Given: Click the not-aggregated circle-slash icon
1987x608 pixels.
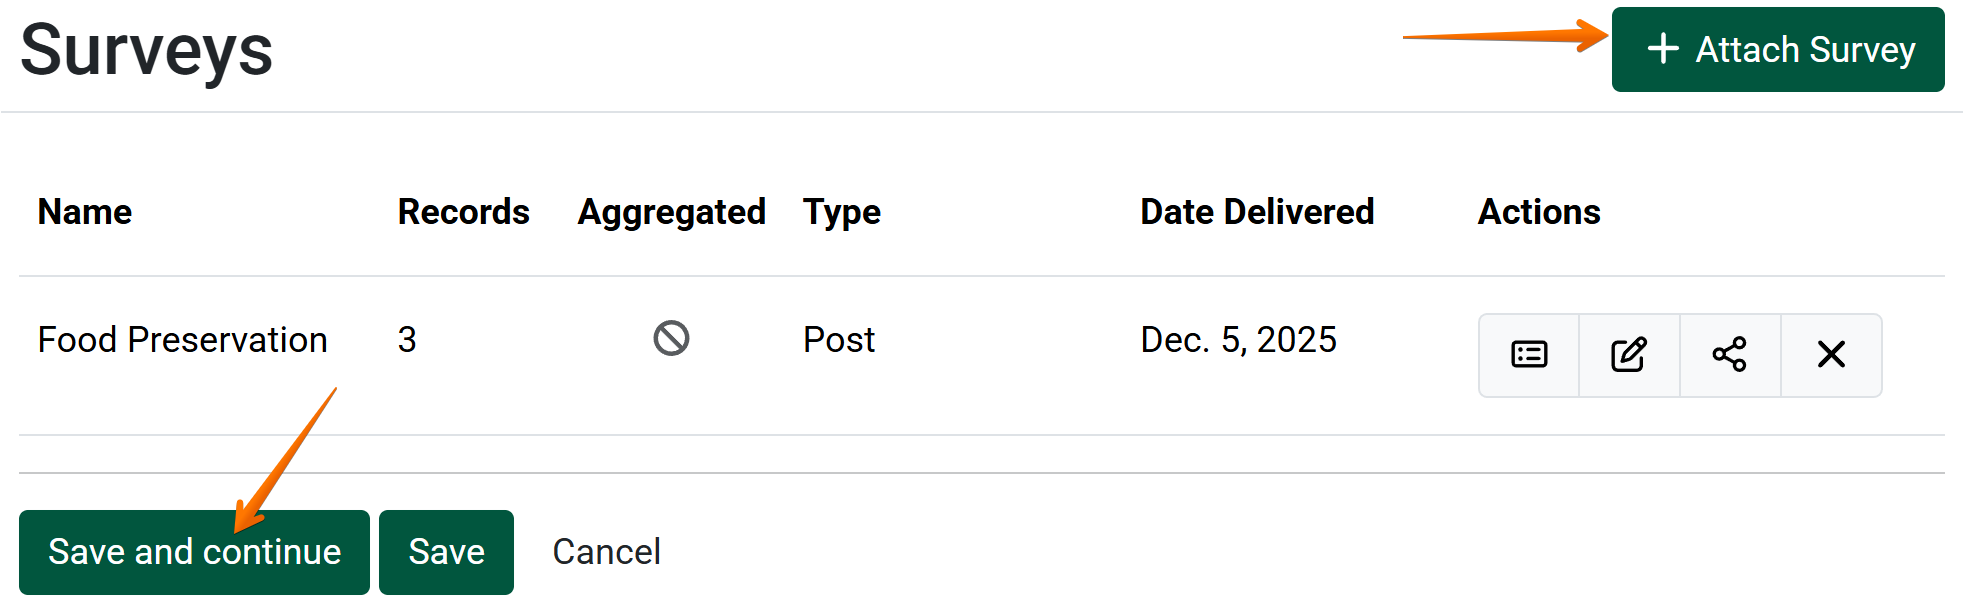Looking at the screenshot, I should [x=671, y=339].
